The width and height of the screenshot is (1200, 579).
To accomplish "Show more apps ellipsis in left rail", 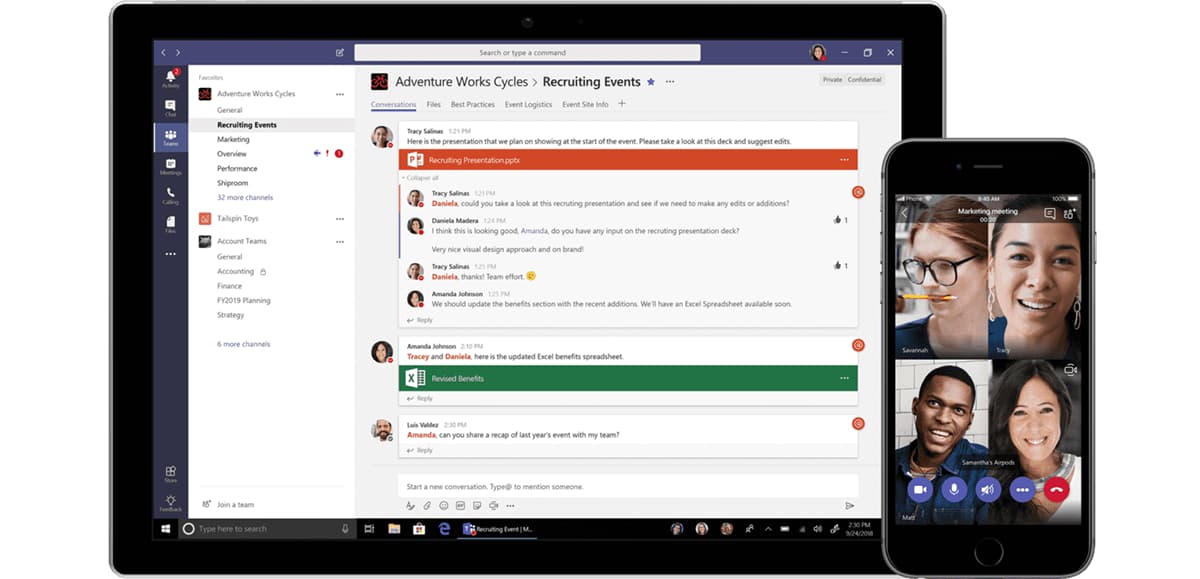I will click(x=170, y=254).
